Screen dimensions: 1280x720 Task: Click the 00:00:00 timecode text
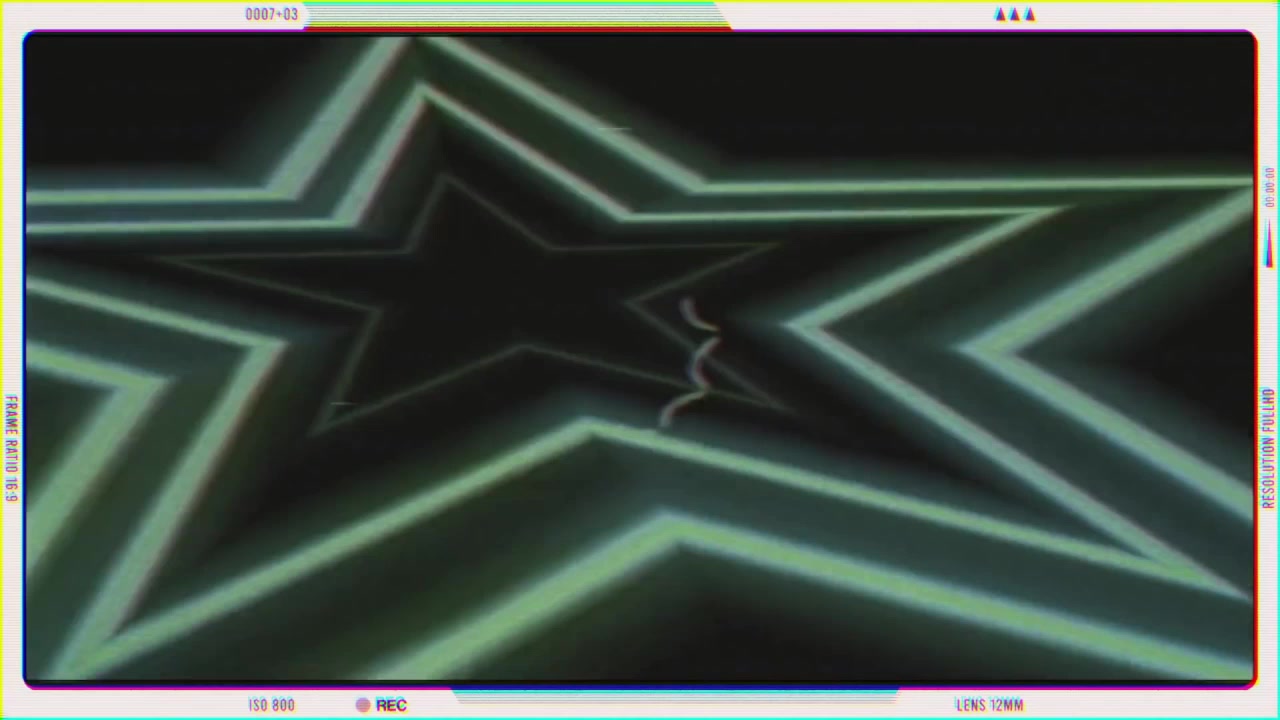pyautogui.click(x=1268, y=188)
